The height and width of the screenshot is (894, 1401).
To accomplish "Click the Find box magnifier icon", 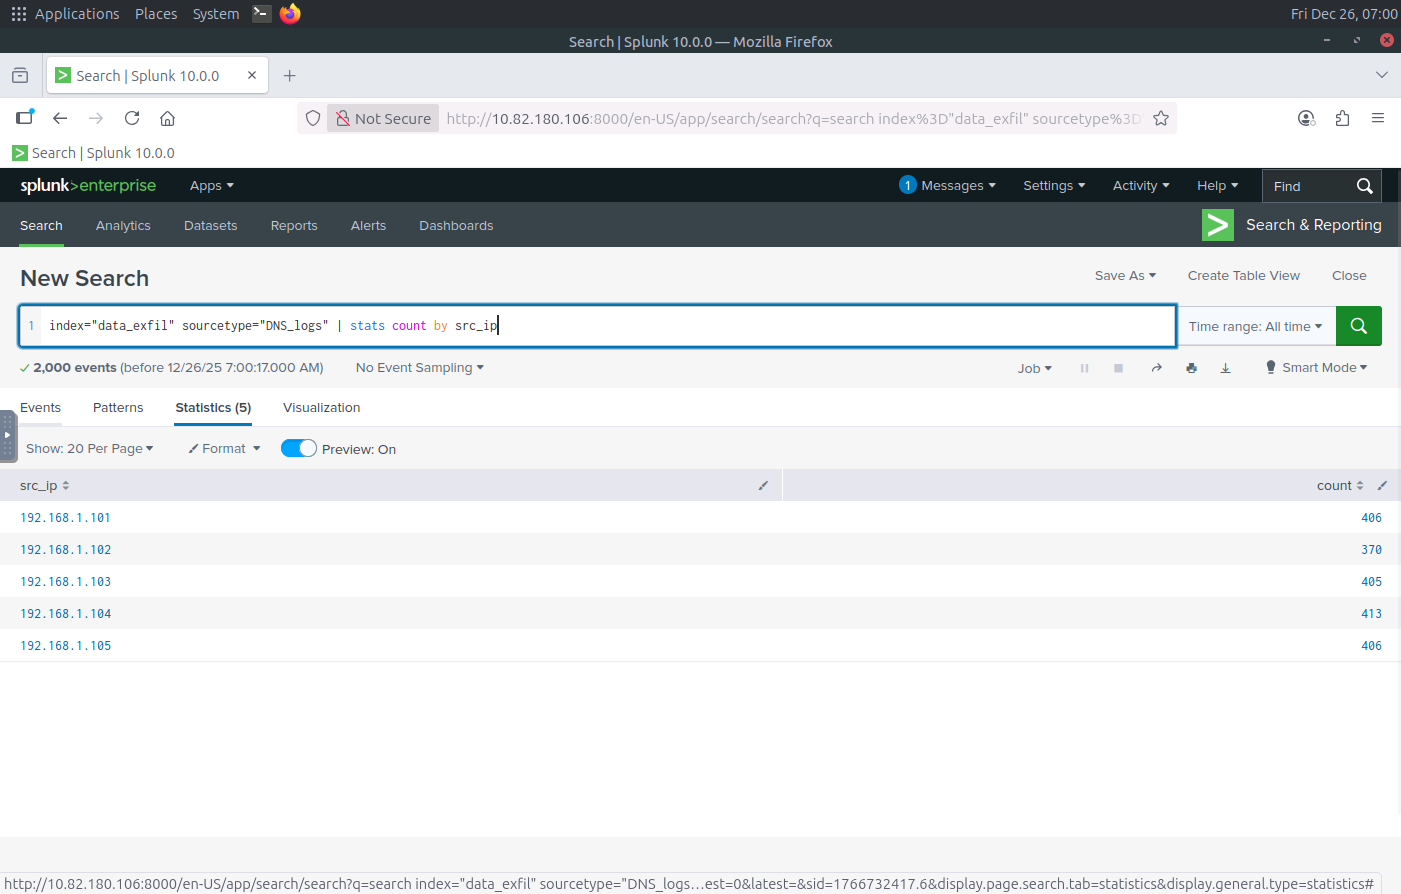I will click(1365, 186).
